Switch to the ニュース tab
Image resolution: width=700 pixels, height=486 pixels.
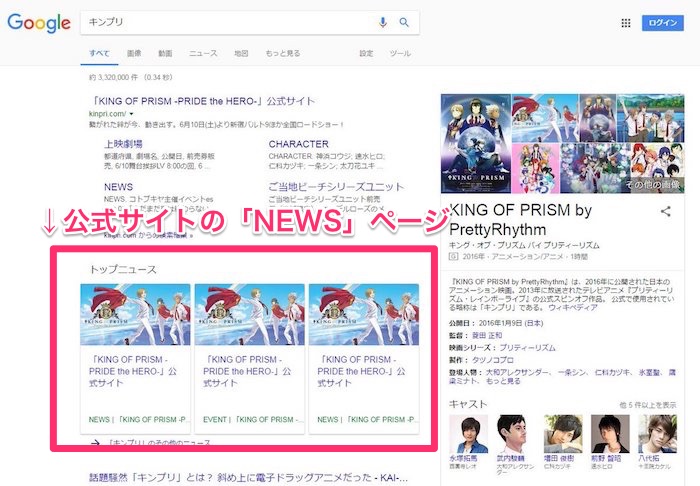point(203,52)
